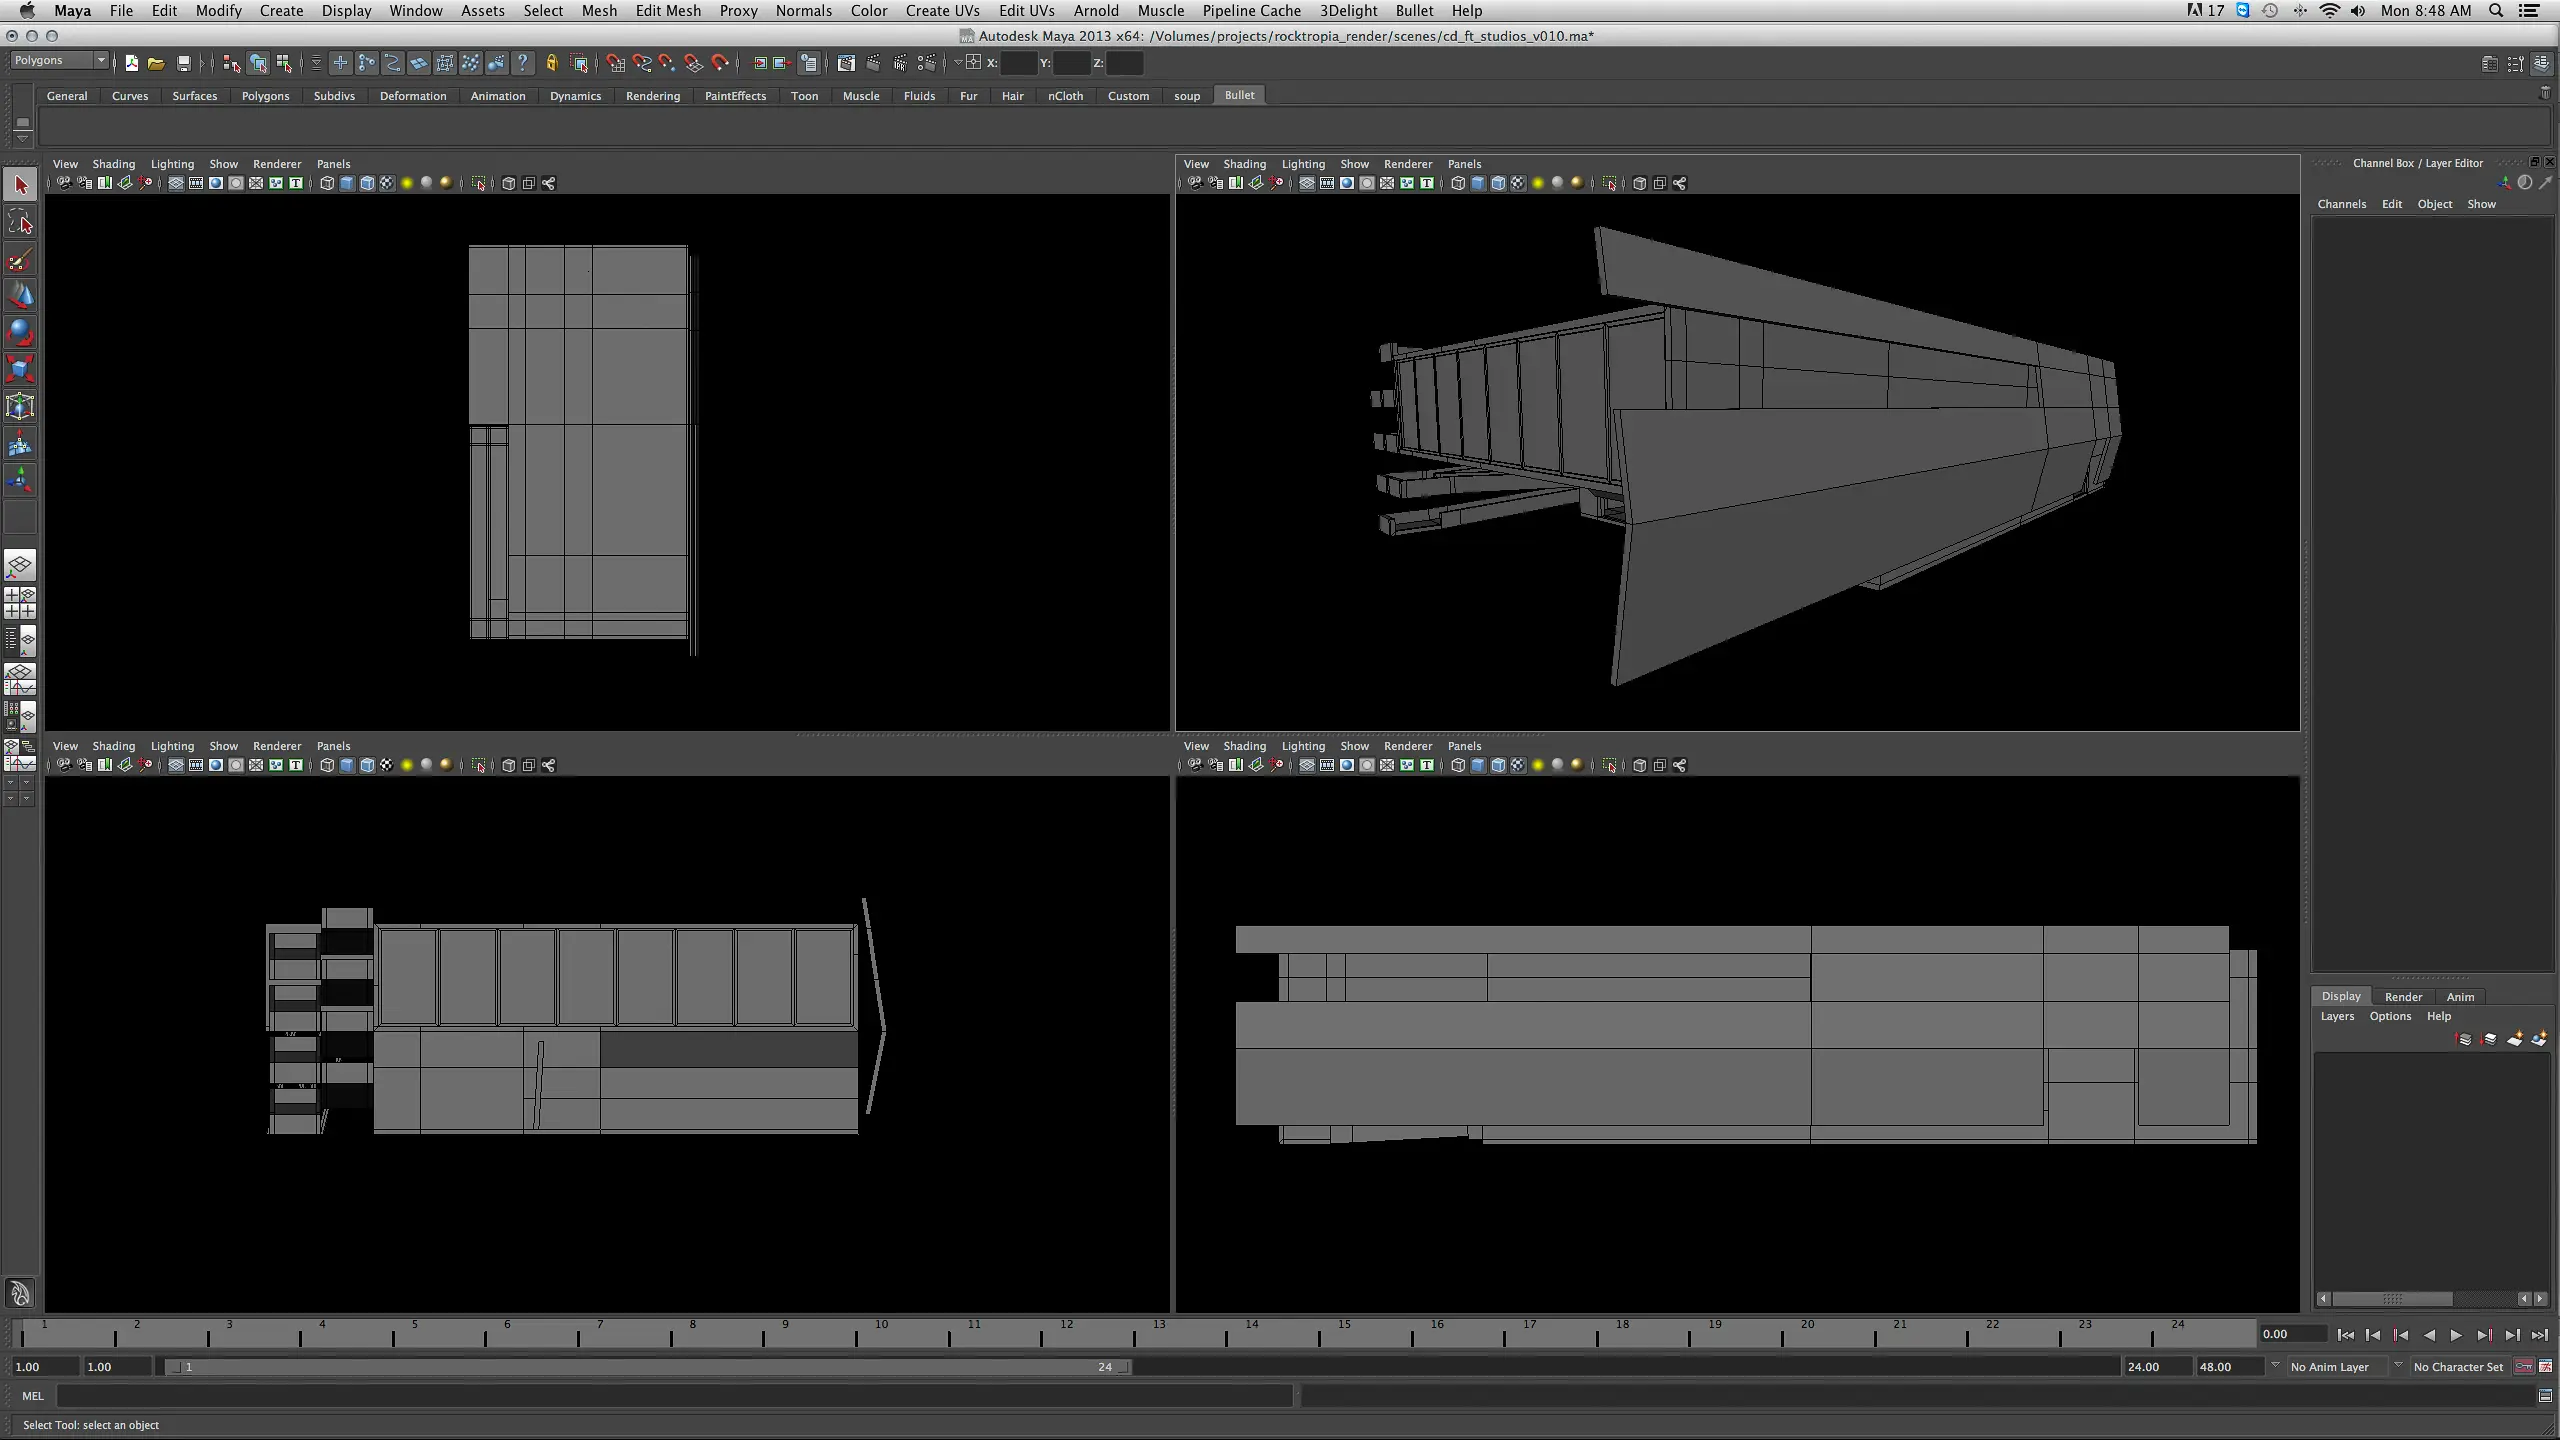Pick the Rotate tool sphere icon

coord(20,332)
